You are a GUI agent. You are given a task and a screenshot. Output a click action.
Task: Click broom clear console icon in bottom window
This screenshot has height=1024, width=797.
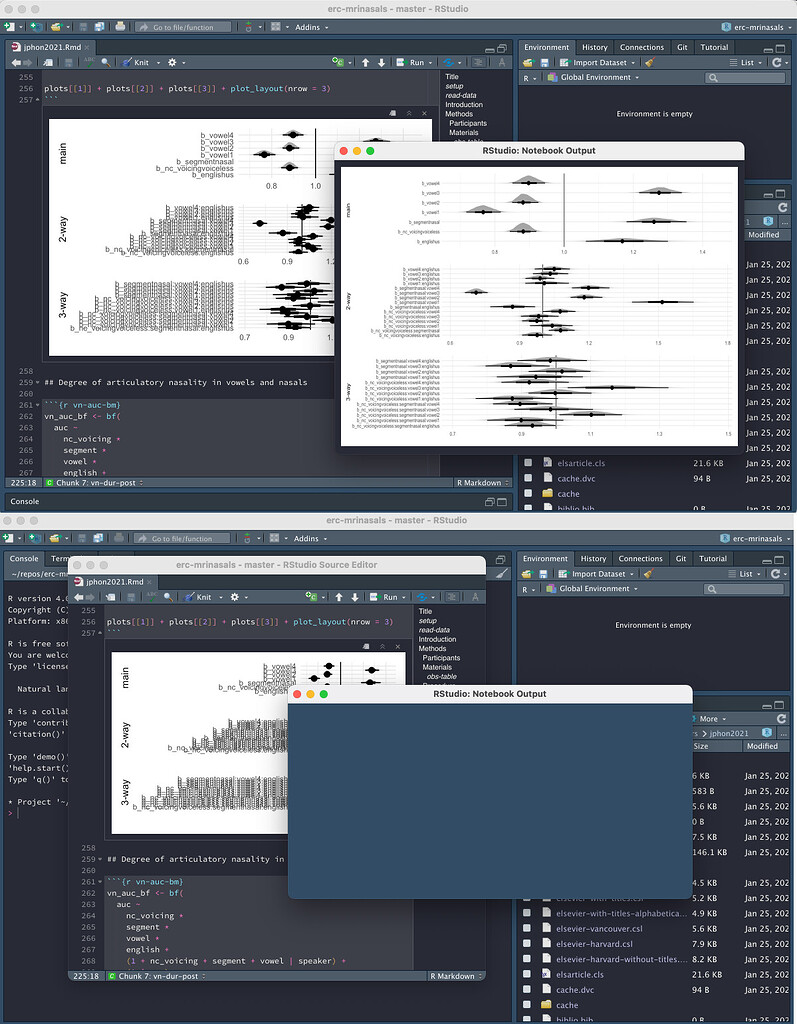pyautogui.click(x=502, y=573)
